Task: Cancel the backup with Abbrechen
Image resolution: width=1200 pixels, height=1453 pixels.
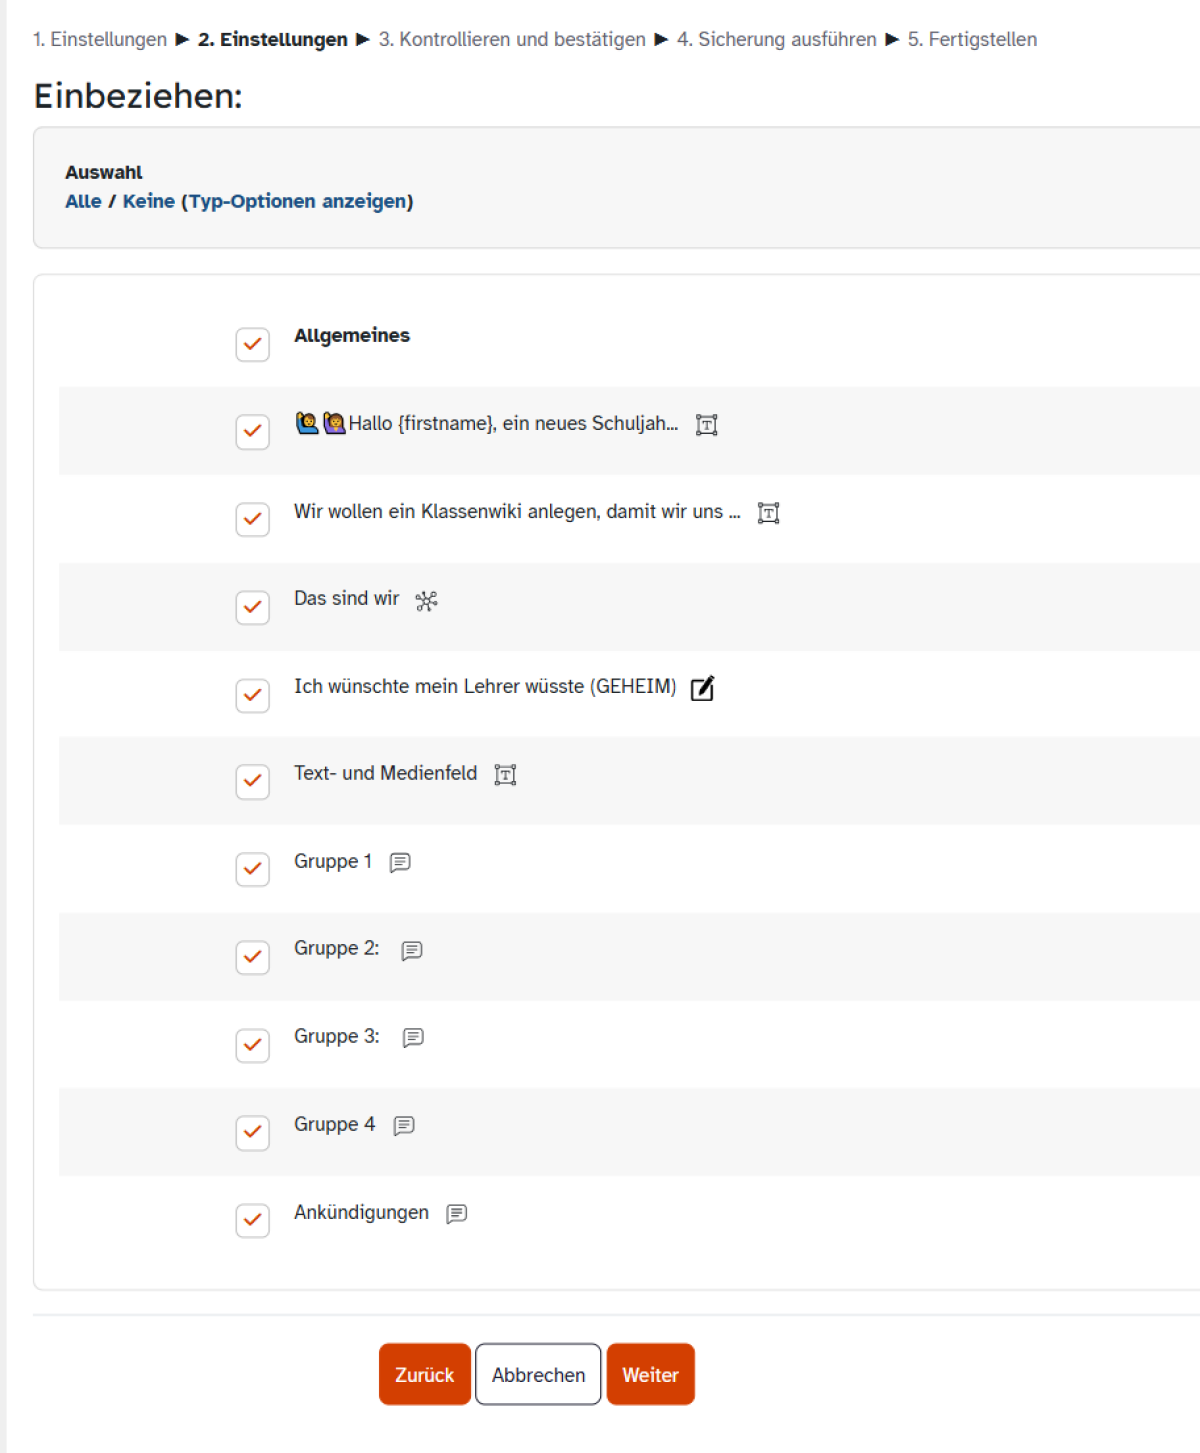Action: tap(538, 1374)
